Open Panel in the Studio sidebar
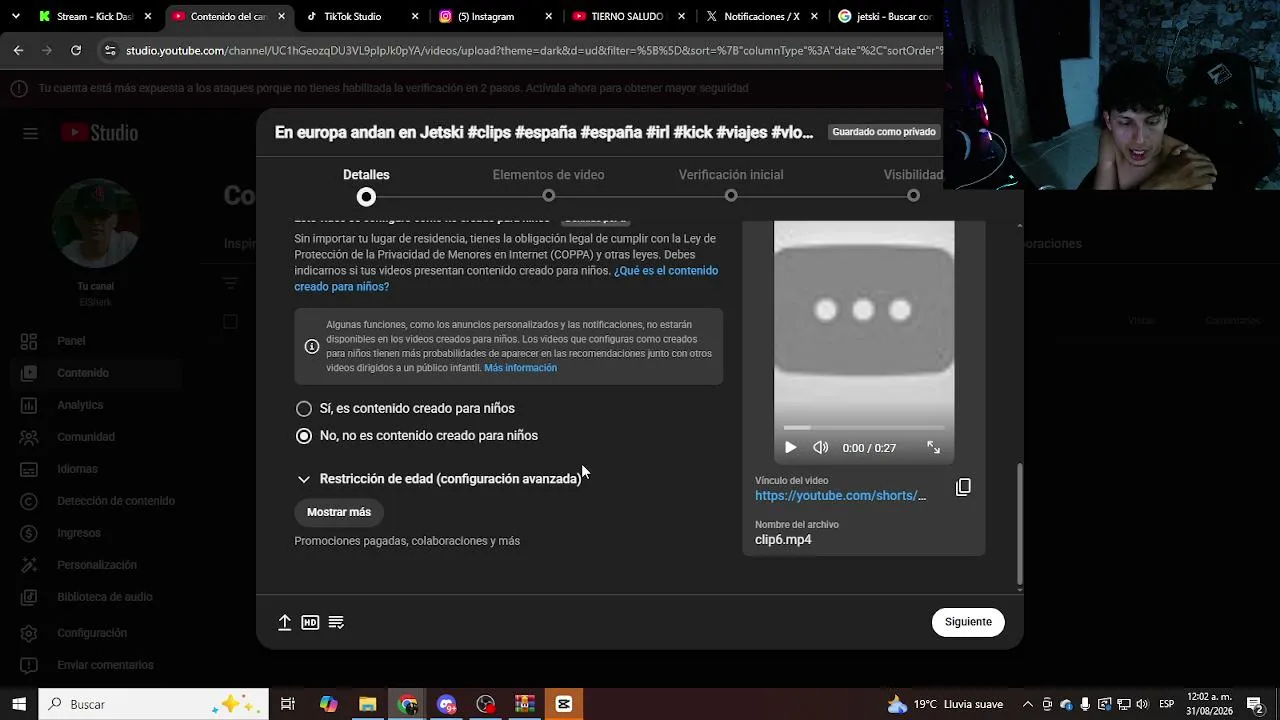This screenshot has height=720, width=1280. pos(71,341)
